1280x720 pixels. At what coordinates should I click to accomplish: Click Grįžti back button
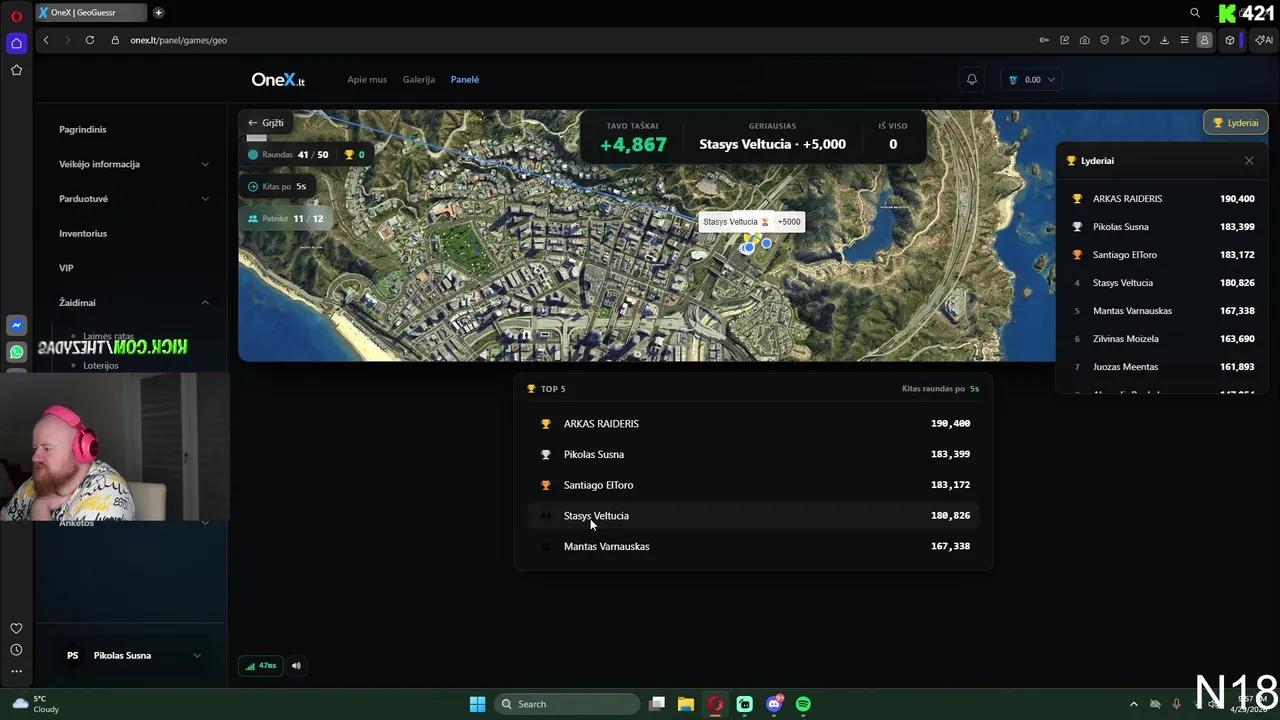click(266, 122)
